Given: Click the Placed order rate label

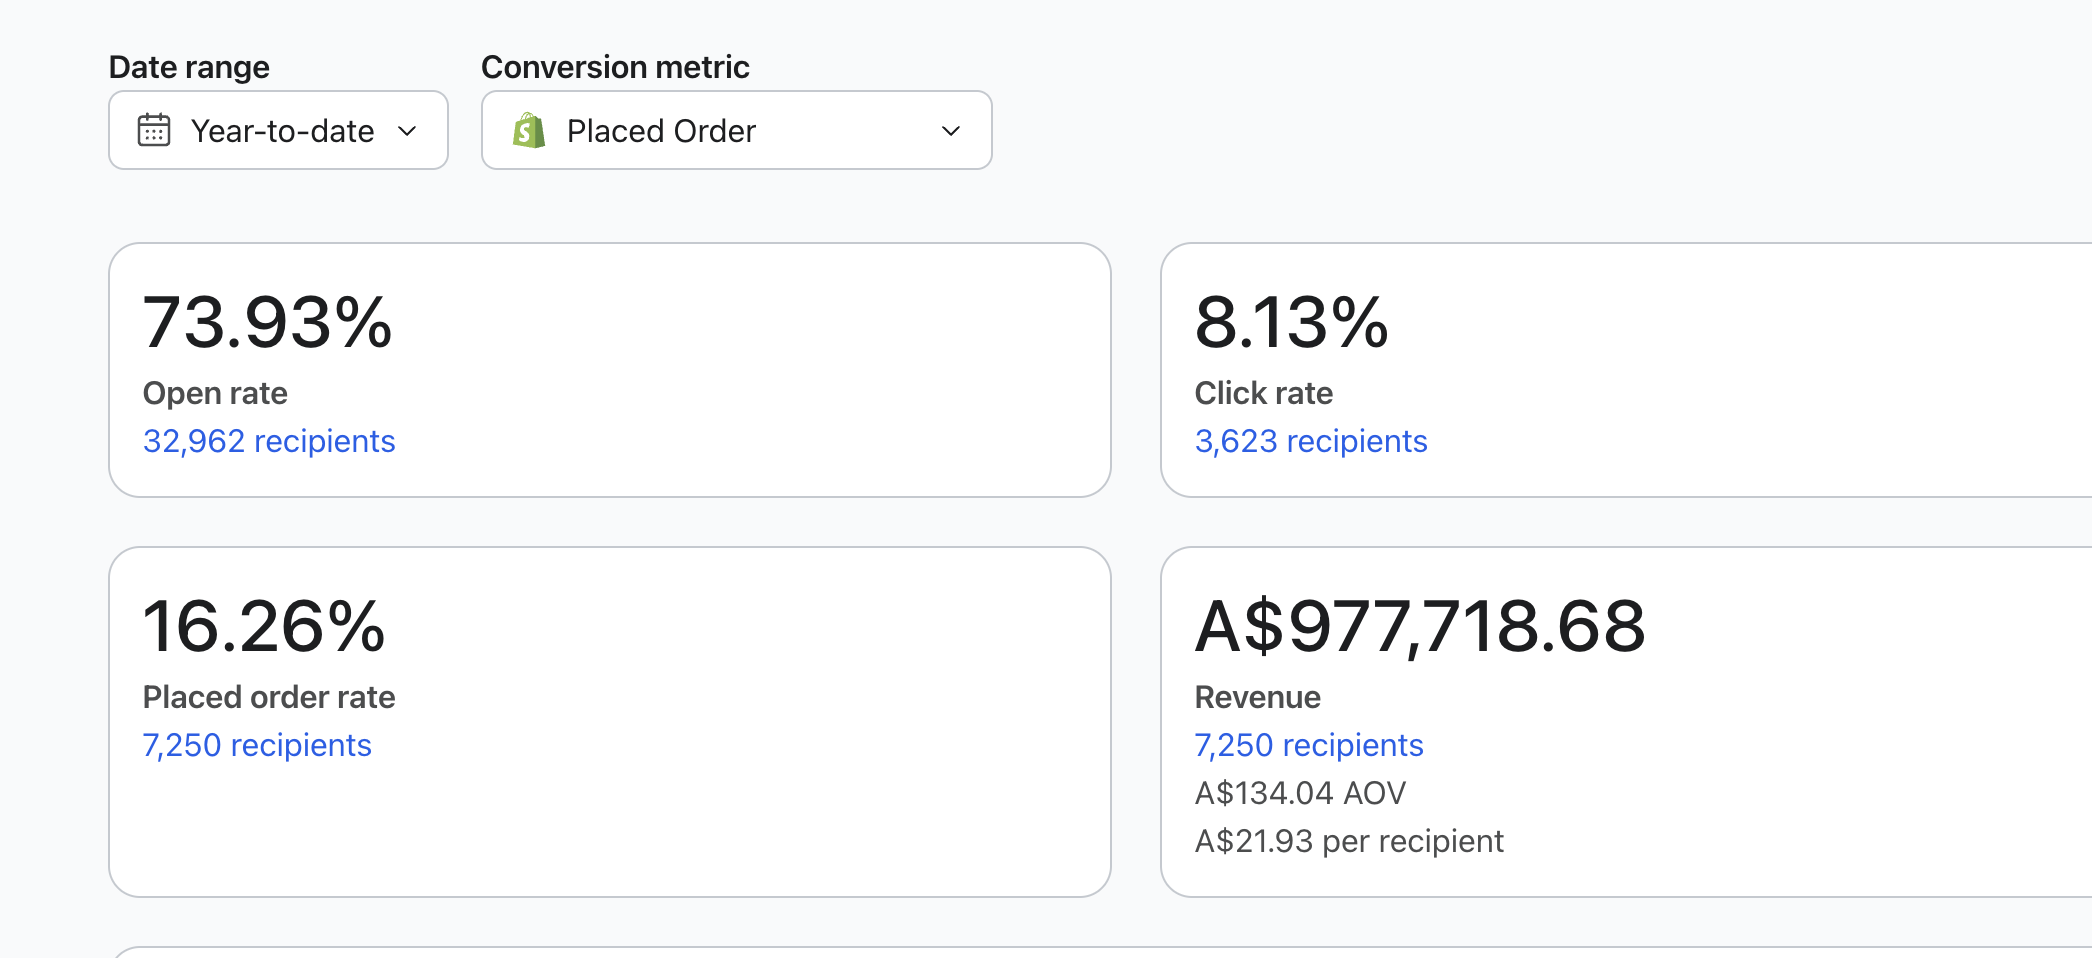Looking at the screenshot, I should pos(269,697).
